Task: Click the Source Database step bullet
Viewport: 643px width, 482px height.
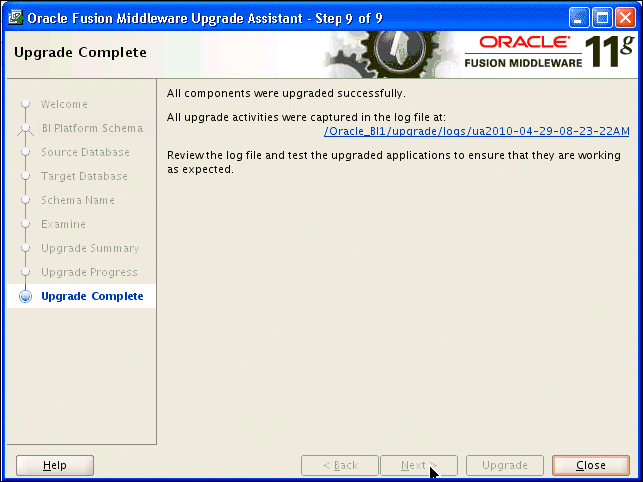Action: point(25,152)
